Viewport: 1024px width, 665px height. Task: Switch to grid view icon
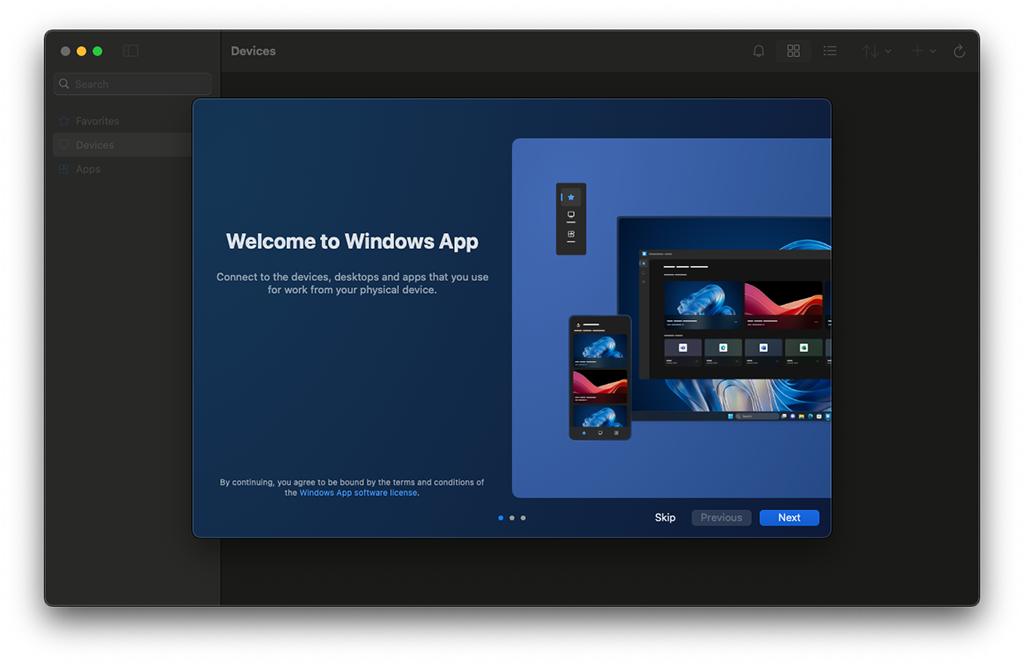pos(793,51)
